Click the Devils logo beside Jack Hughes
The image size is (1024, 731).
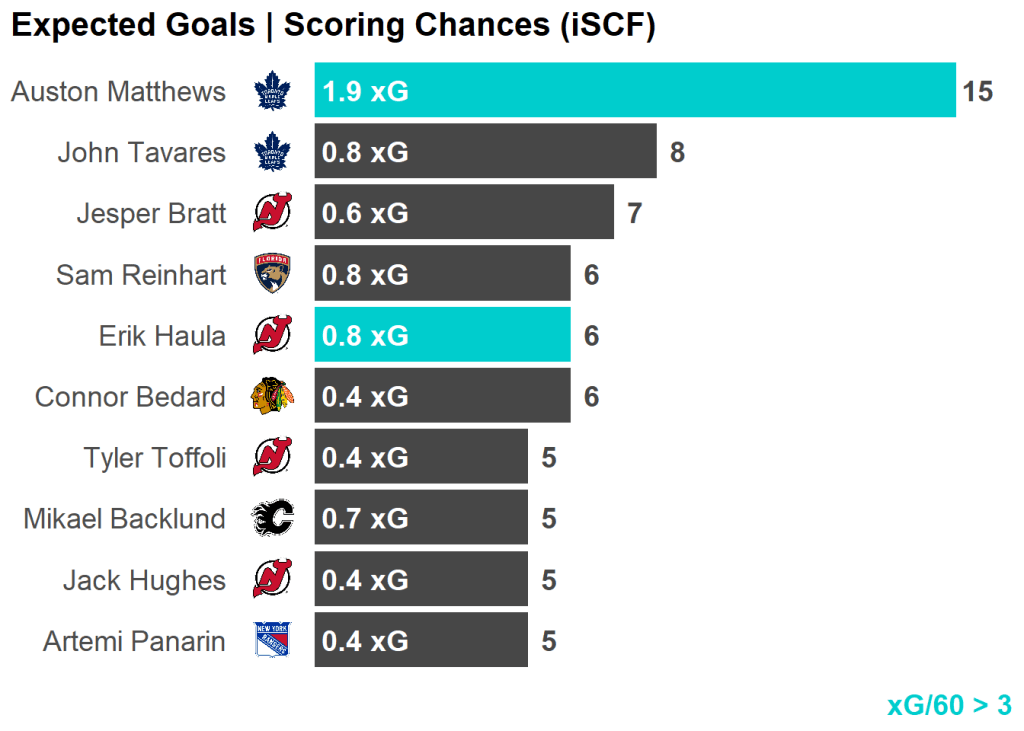[x=271, y=579]
